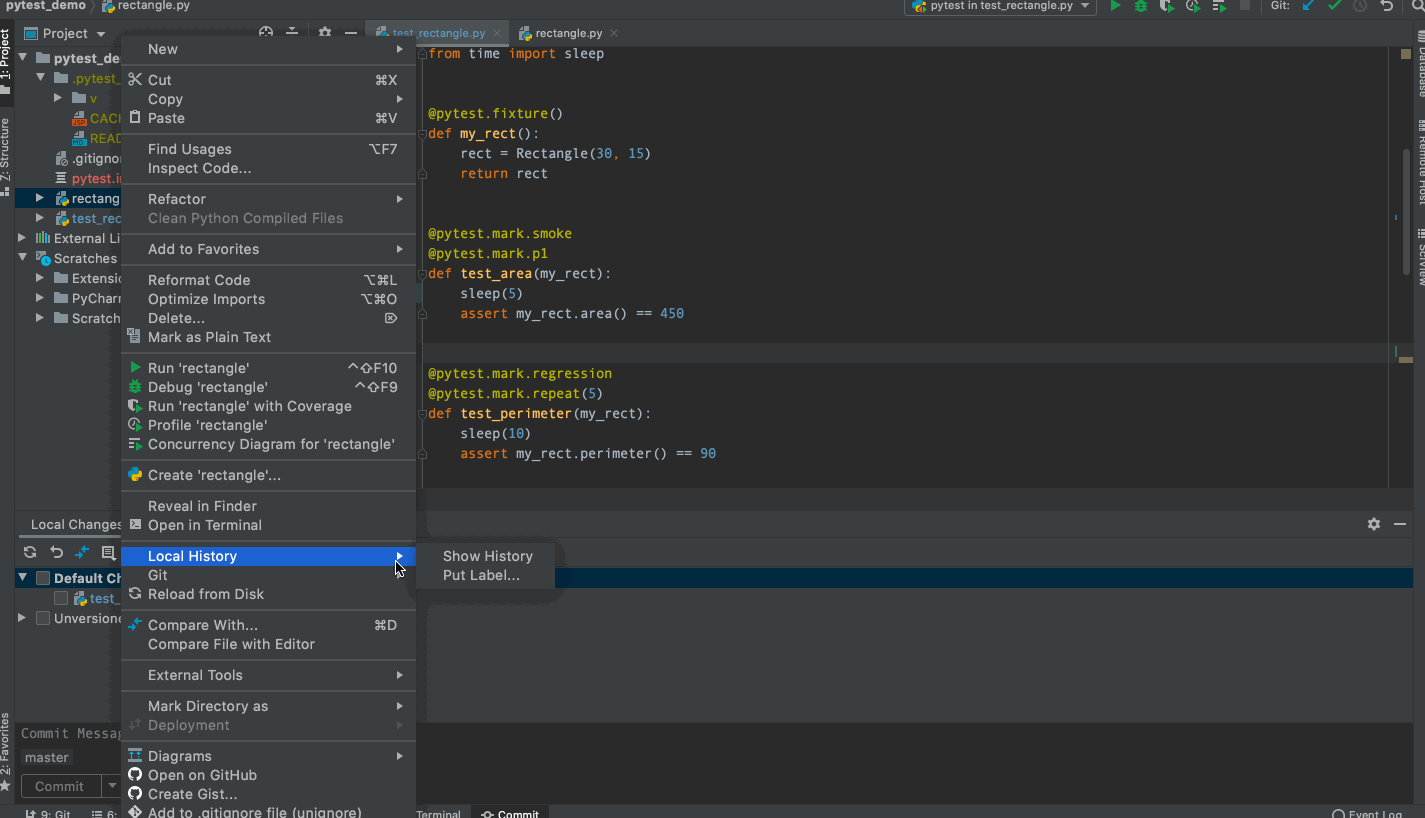Select Create 'rectangle'... in the context menu

coord(268,475)
